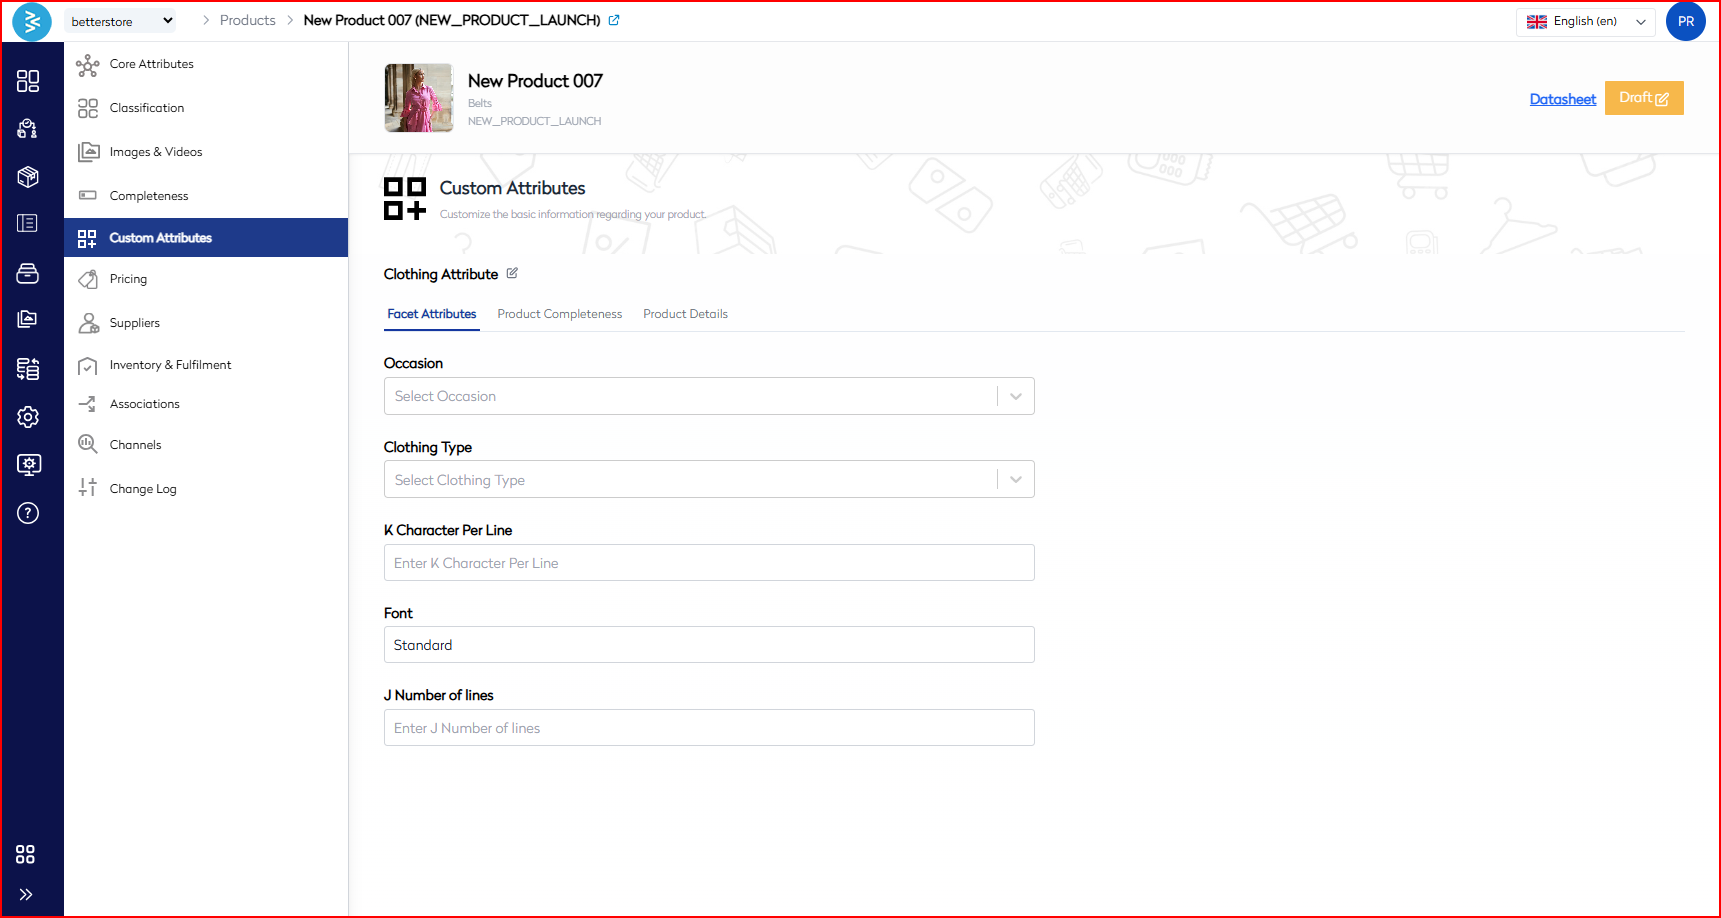Expand the Select Occasion dropdown
1721x918 pixels.
pos(708,396)
